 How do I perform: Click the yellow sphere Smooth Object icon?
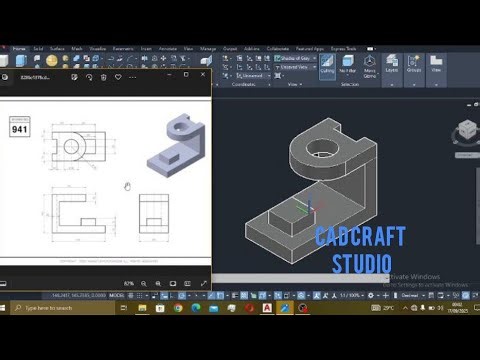tap(52, 61)
